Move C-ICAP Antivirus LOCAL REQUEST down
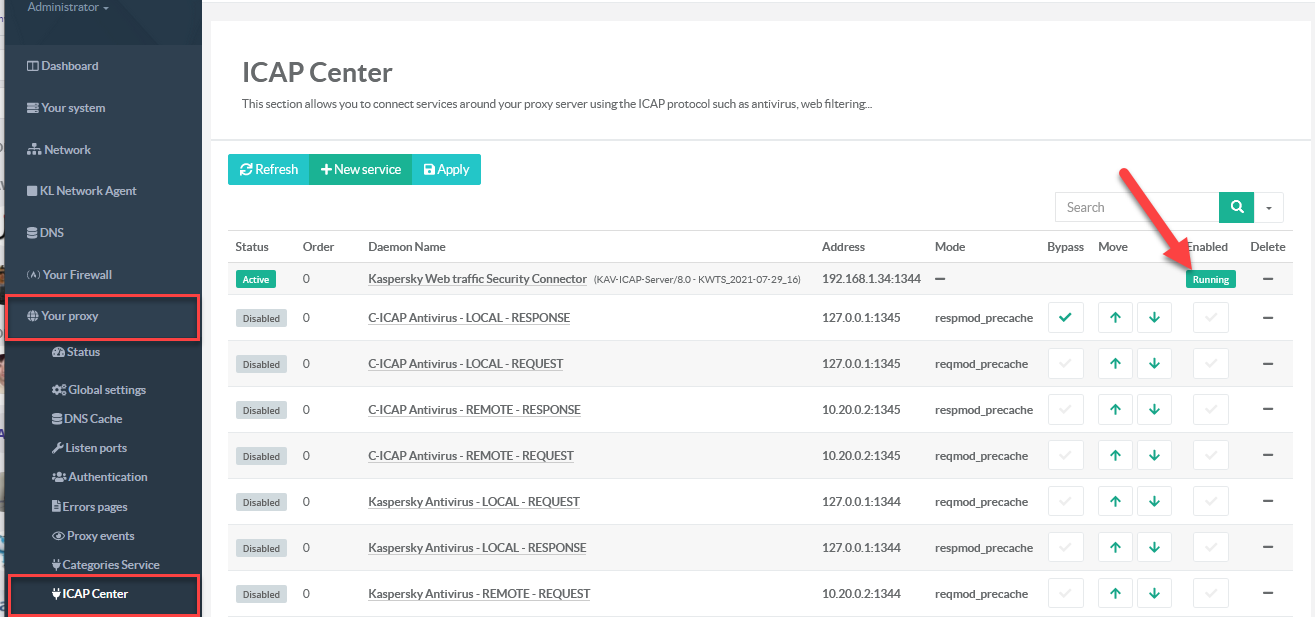Viewport: 1315px width, 617px height. tap(1154, 364)
